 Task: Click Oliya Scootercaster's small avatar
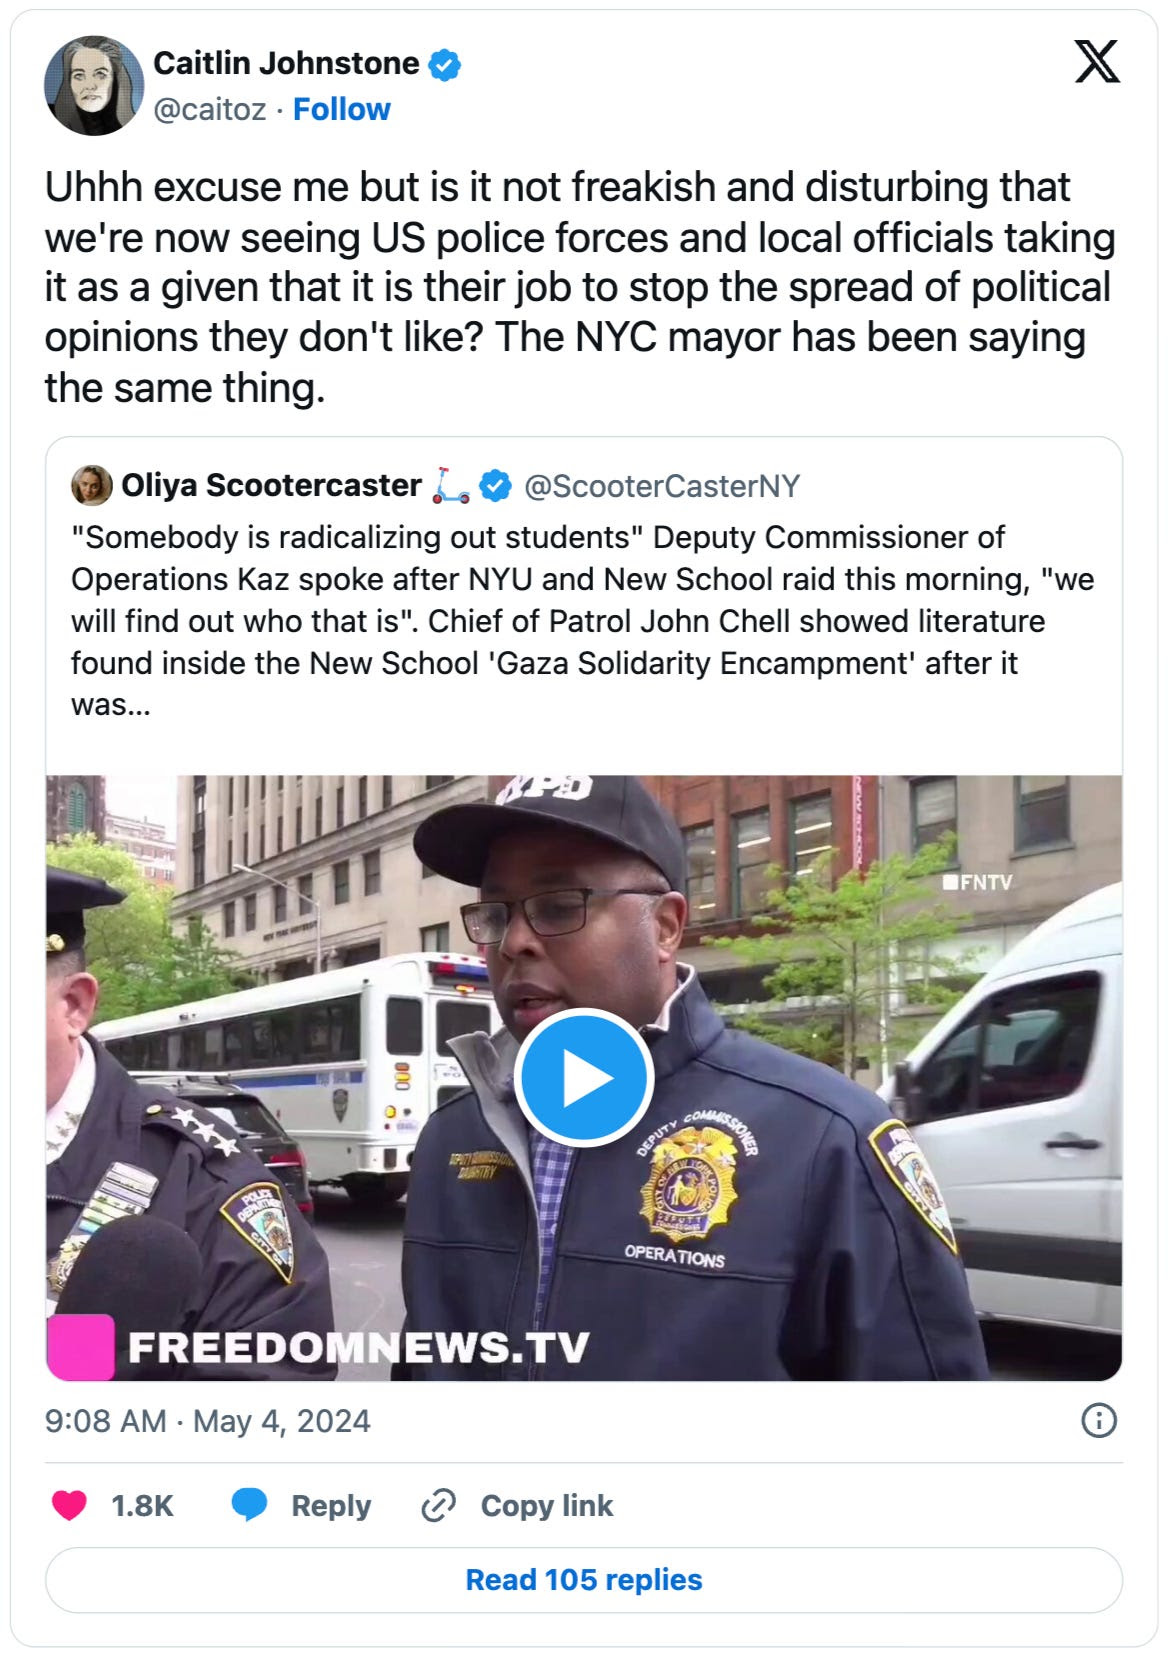coord(91,485)
